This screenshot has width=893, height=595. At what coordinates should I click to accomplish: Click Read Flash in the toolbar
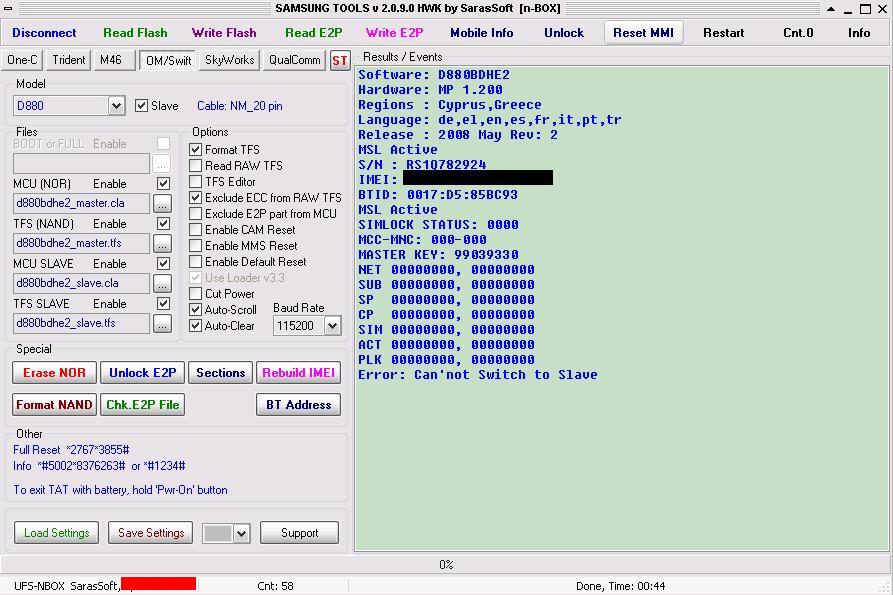click(136, 33)
